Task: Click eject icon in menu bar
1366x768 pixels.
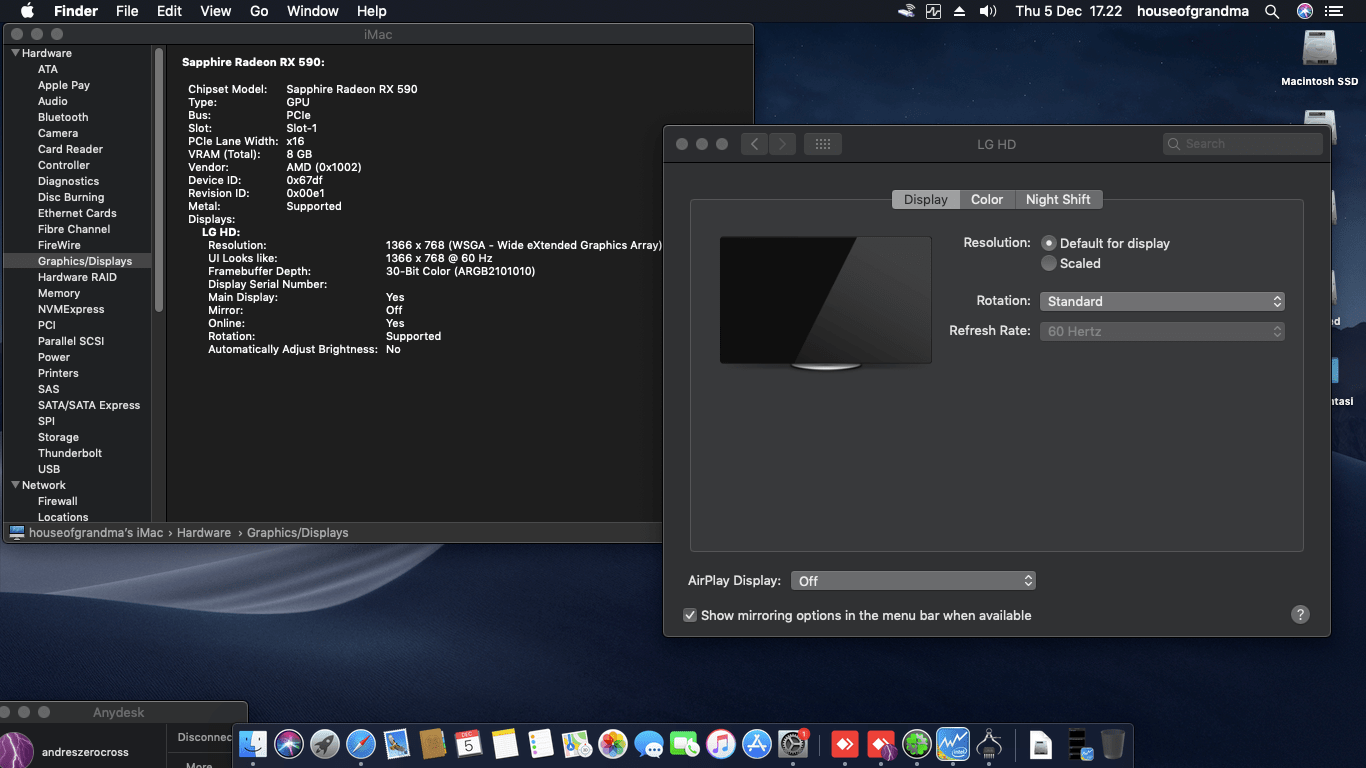Action: point(960,11)
